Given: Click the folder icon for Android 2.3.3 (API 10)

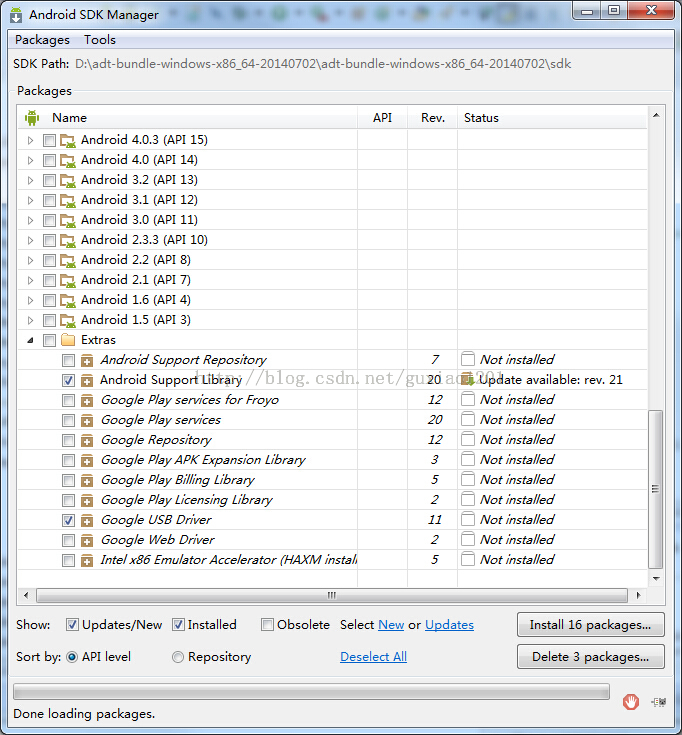Looking at the screenshot, I should [68, 240].
